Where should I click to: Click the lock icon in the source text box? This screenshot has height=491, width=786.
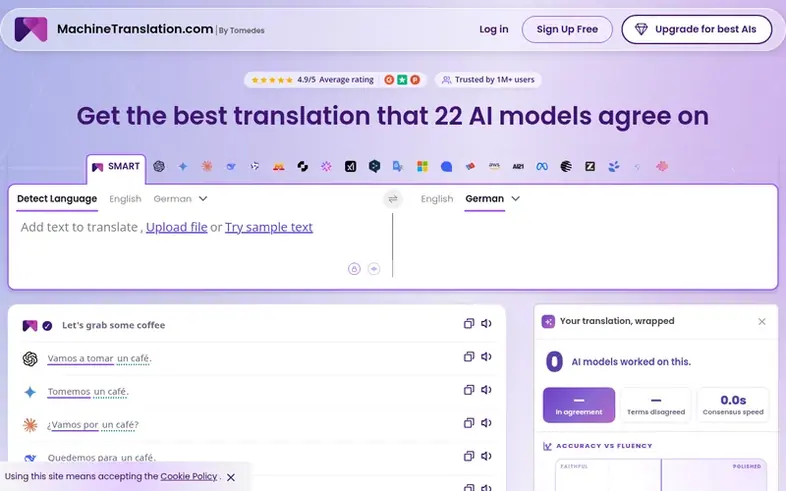point(354,269)
